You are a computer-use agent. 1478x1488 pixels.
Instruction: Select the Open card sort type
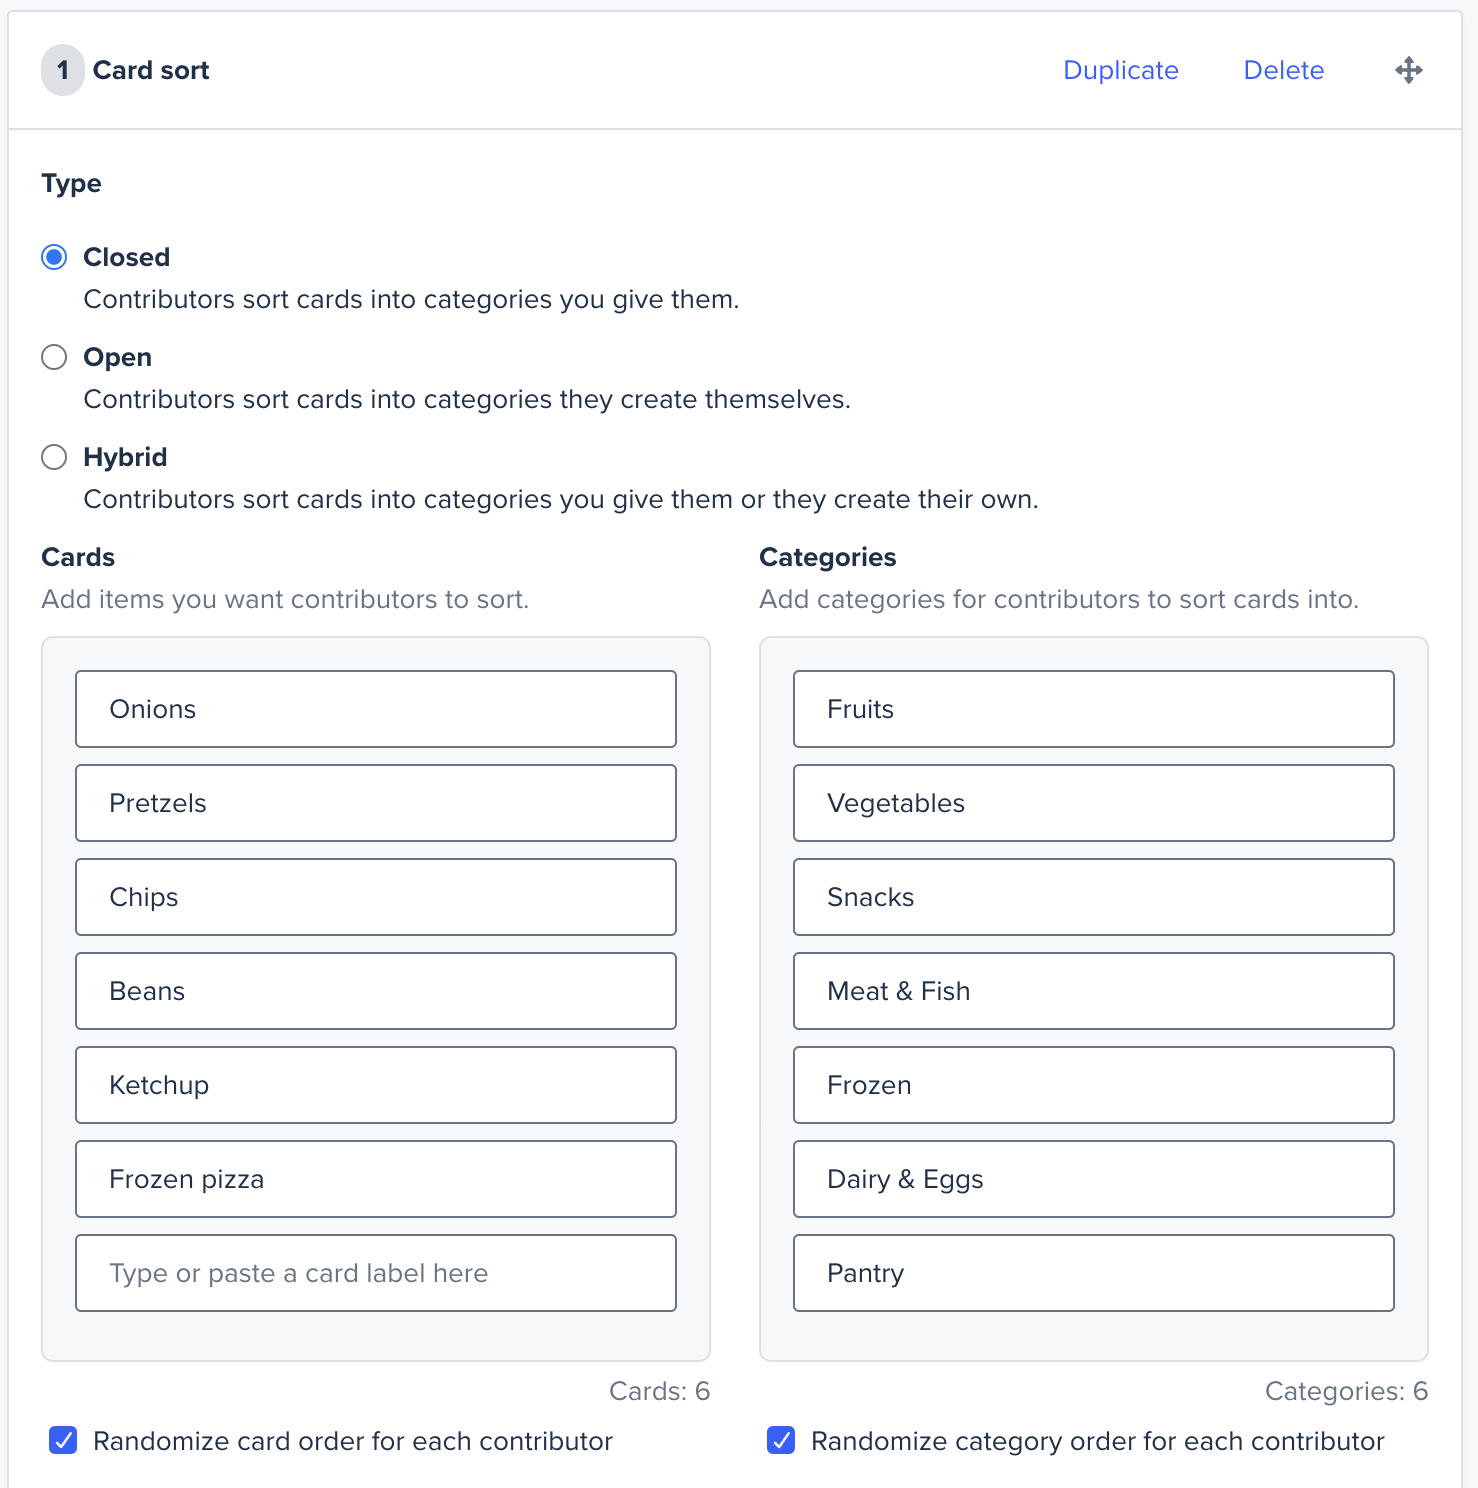pyautogui.click(x=54, y=357)
